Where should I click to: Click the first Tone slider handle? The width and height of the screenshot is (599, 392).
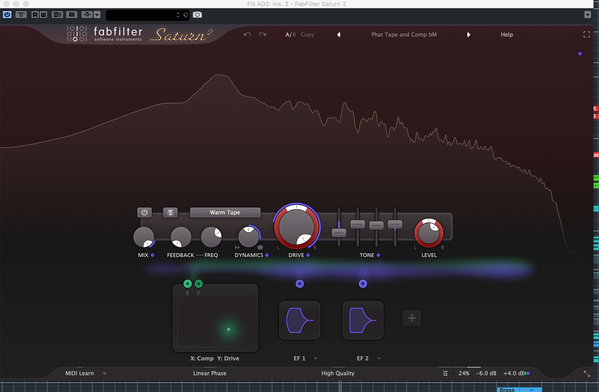[x=339, y=232]
